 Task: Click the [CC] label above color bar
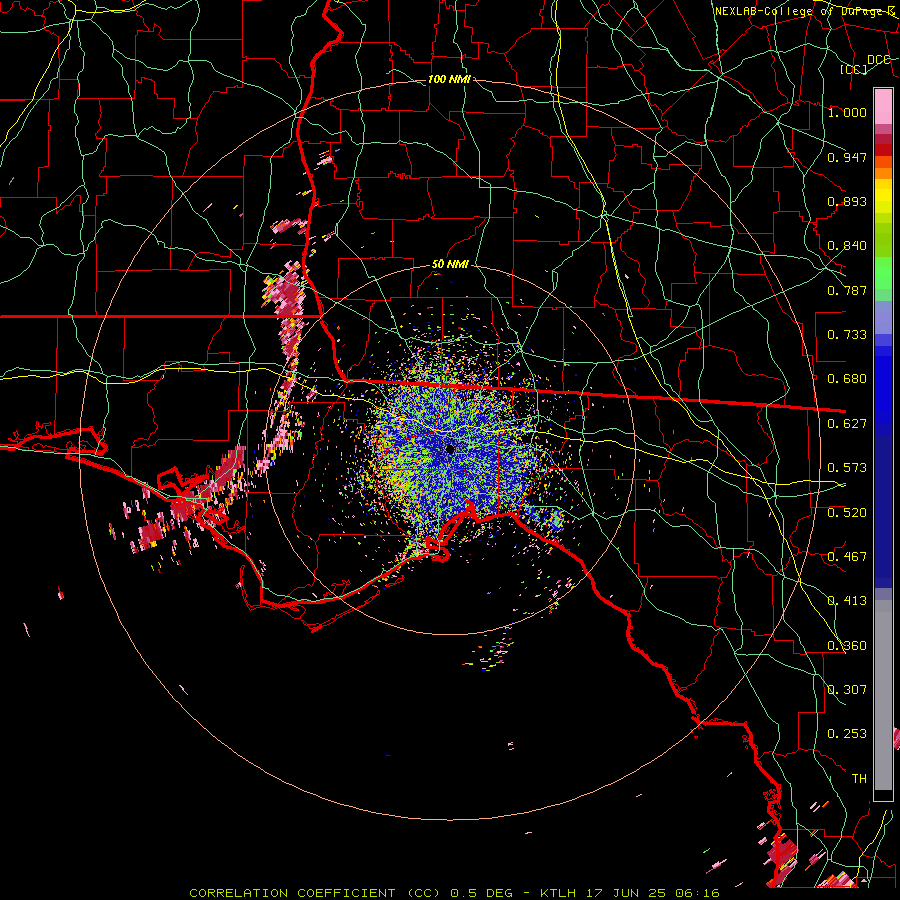click(x=854, y=69)
